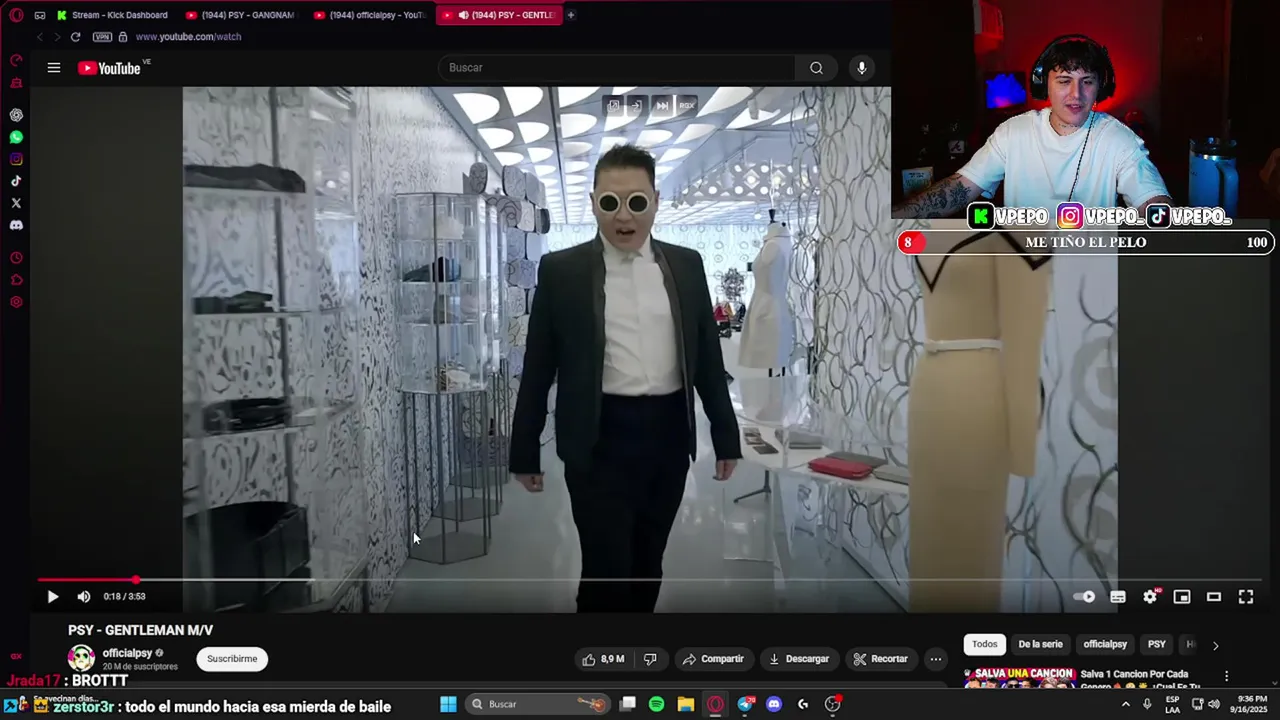
Task: Open GX Control speedometer icon in sidebar
Action: [16, 60]
